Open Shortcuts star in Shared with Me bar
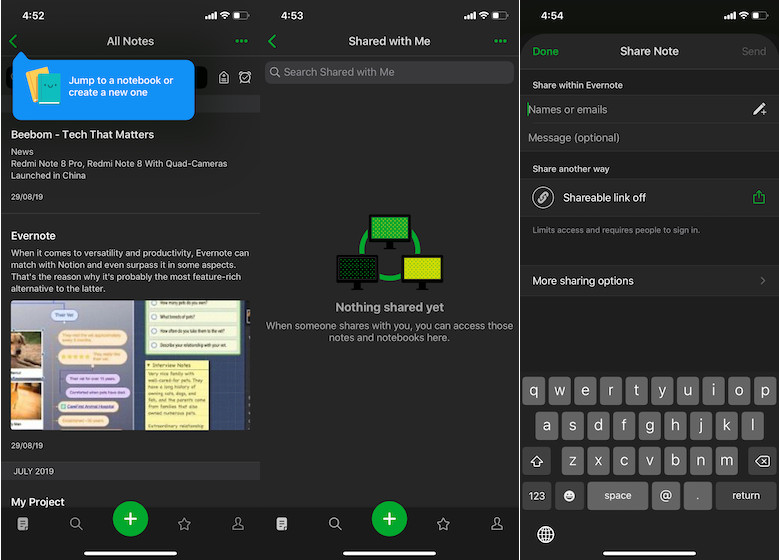Viewport: 779px width, 560px height. pyautogui.click(x=443, y=524)
